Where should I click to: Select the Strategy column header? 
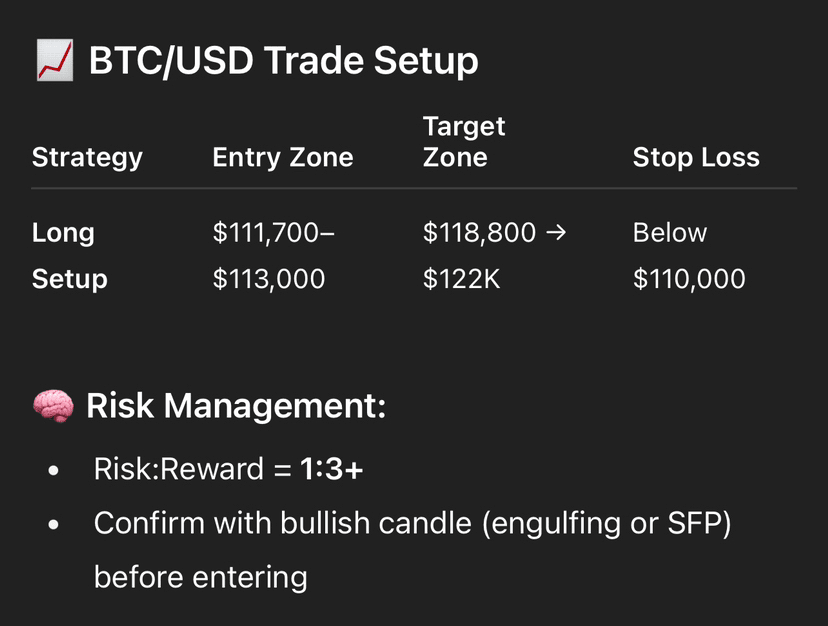87,157
